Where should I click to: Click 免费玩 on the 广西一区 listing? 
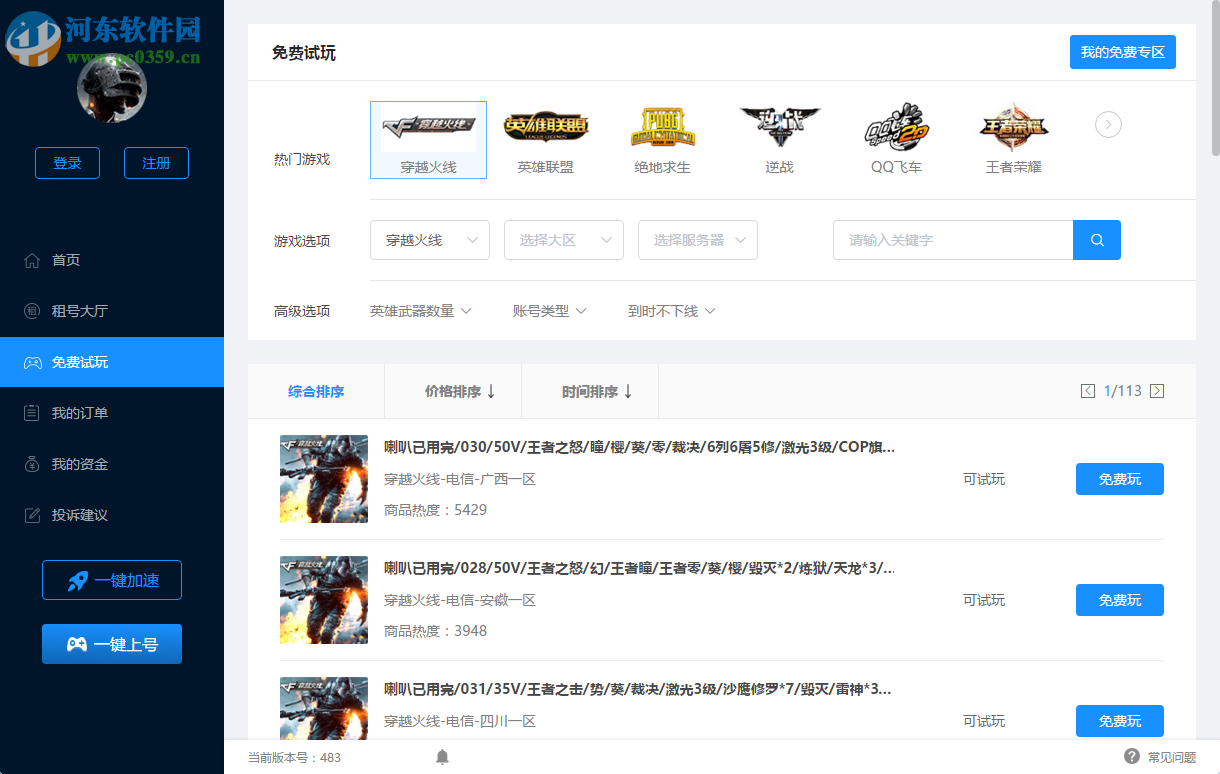pyautogui.click(x=1119, y=479)
